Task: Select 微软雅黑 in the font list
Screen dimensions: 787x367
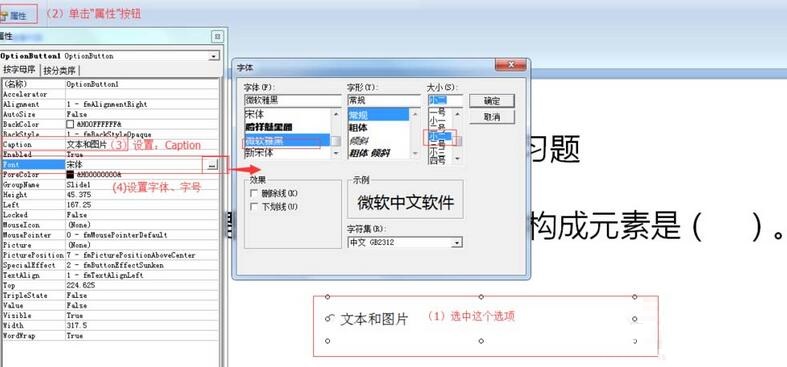Action: 287,141
